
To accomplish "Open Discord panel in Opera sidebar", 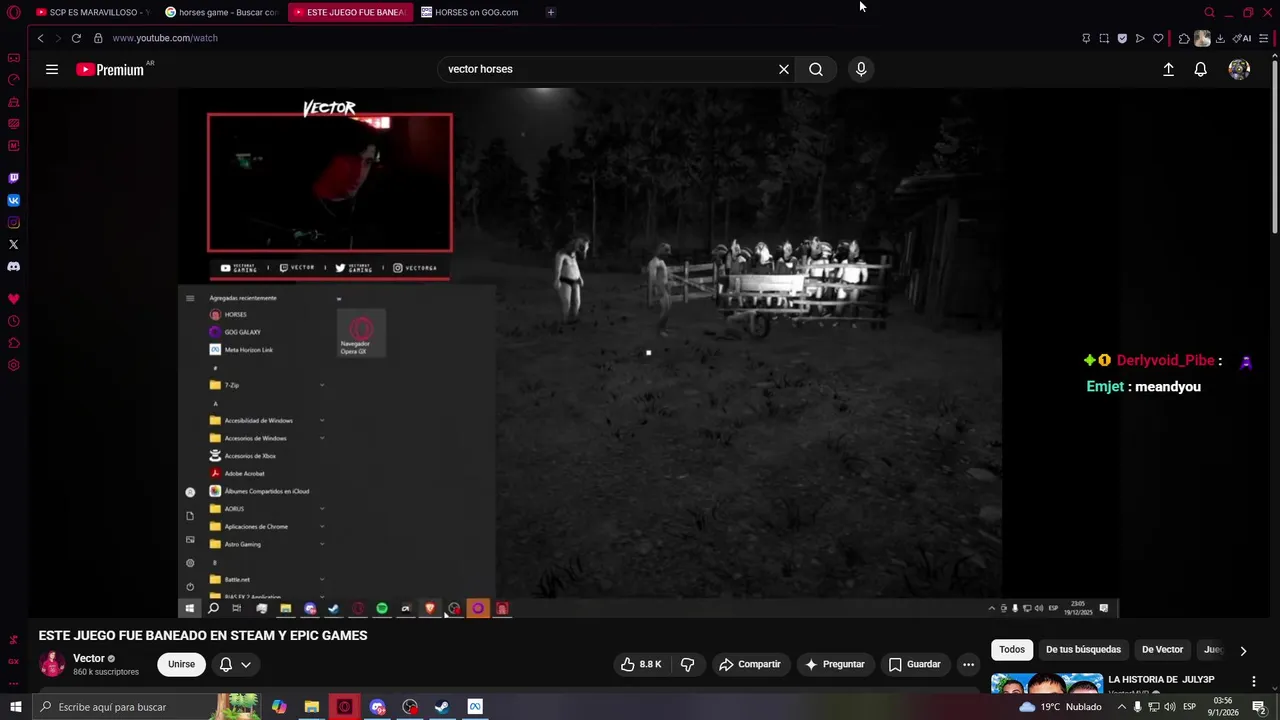I will click(13, 266).
